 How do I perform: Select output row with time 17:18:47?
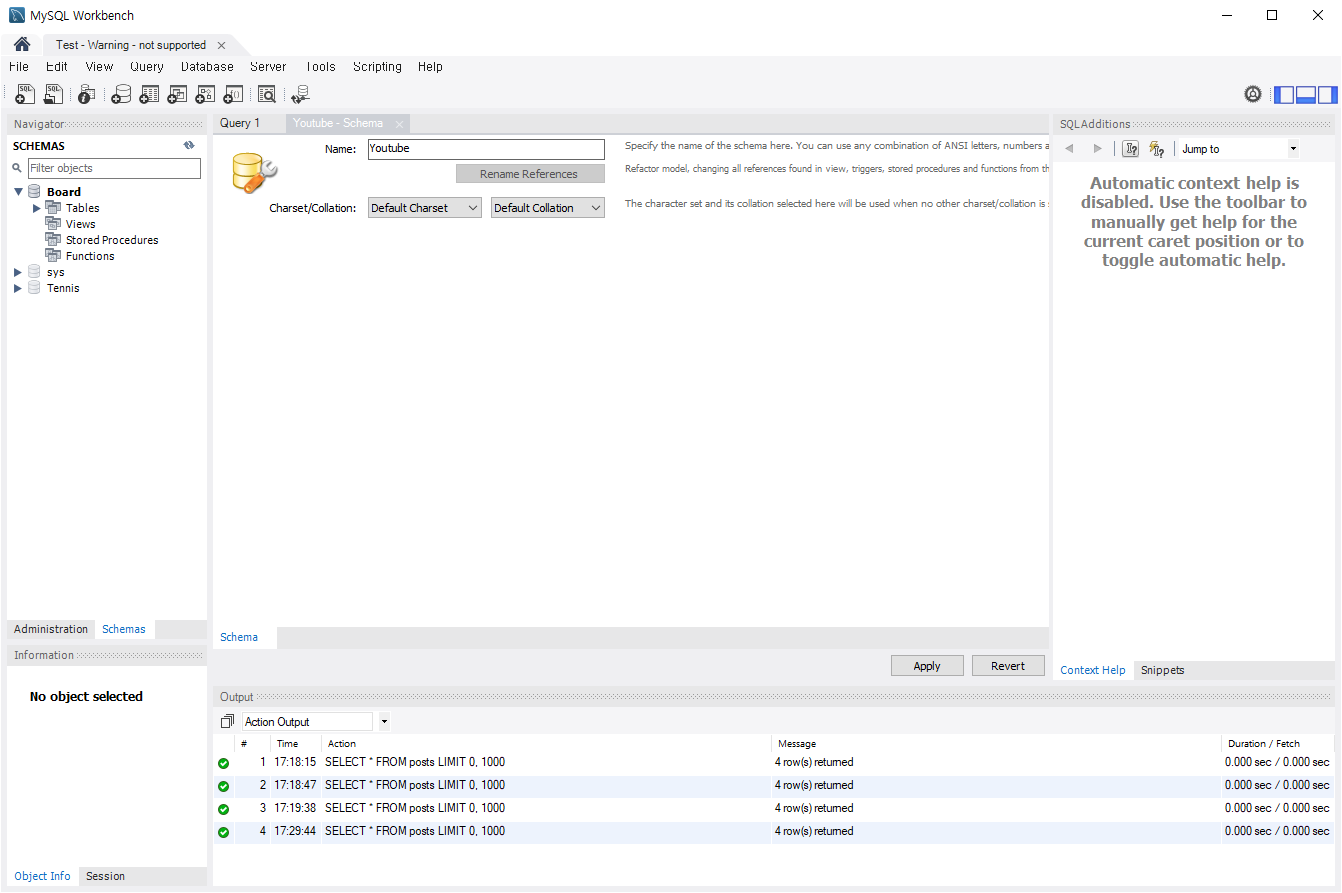773,785
